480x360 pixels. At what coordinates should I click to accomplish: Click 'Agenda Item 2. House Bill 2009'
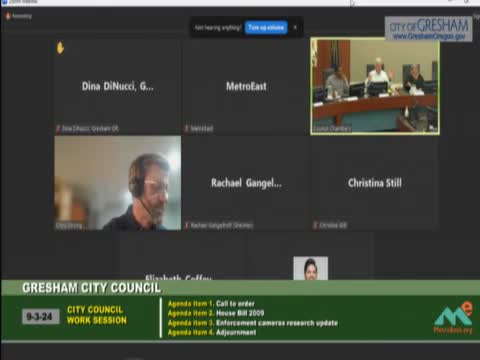point(216,313)
